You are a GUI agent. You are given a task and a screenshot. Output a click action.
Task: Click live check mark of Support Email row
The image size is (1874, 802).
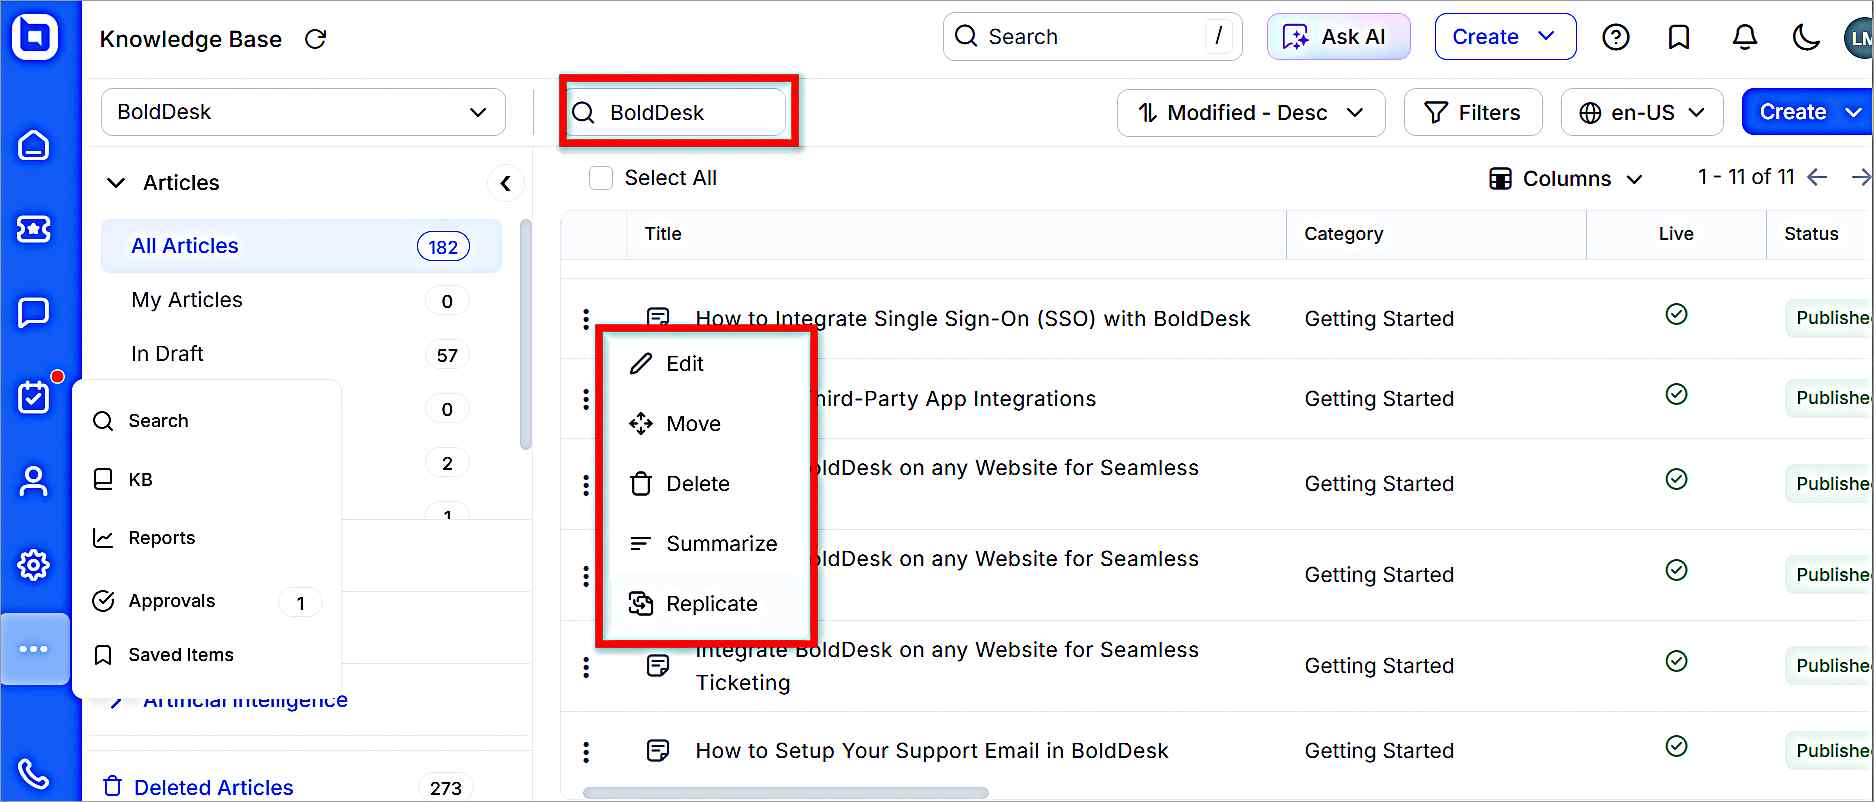(1677, 747)
